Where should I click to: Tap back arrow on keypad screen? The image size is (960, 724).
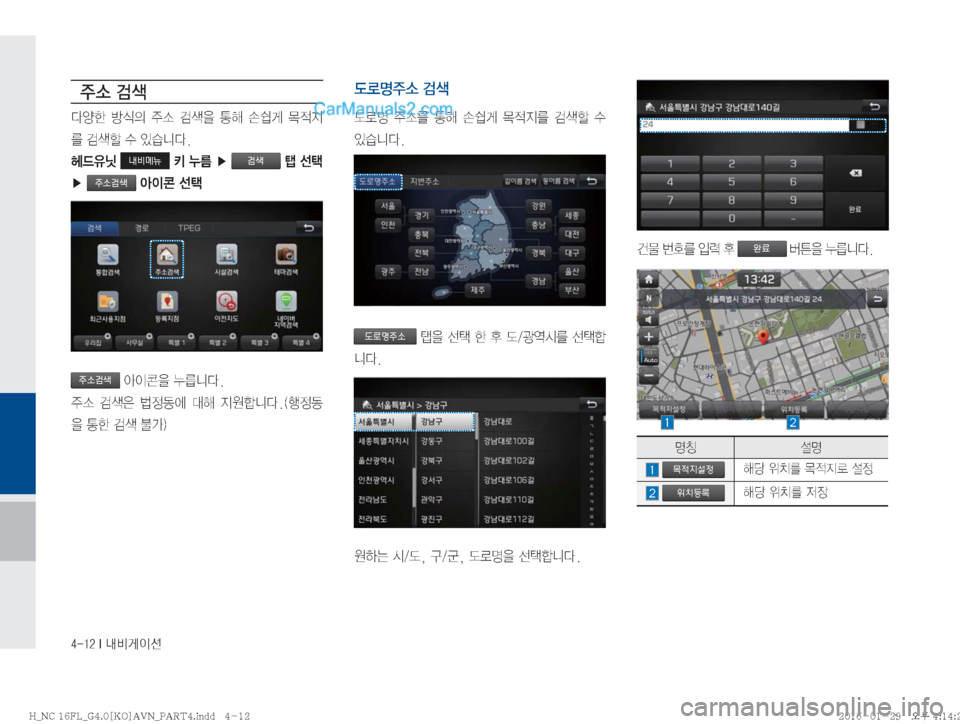tap(874, 106)
